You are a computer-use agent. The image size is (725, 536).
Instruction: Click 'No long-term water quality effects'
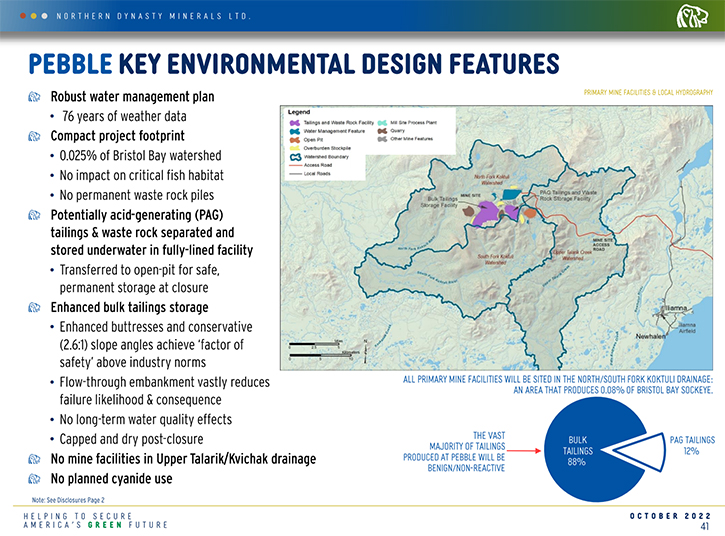tap(146, 419)
